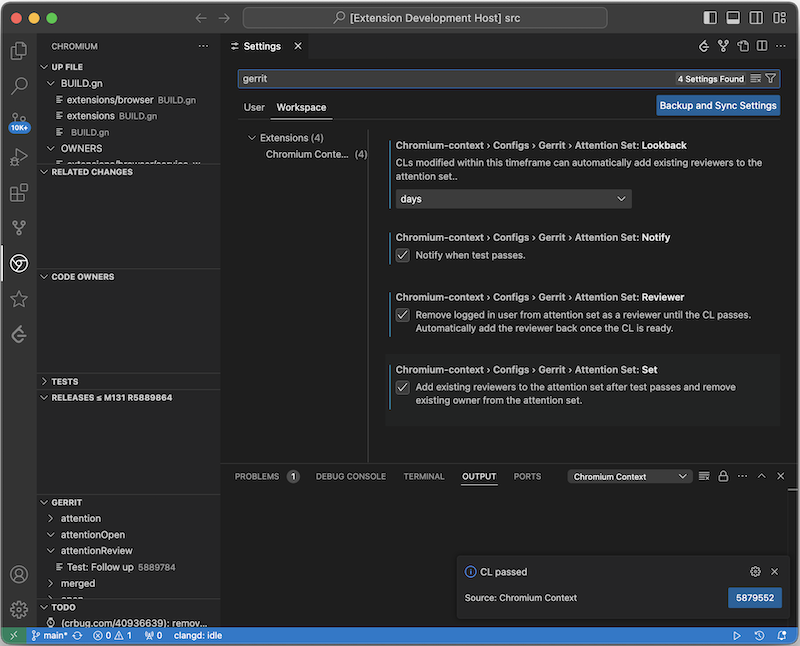Clear the settings search input icon
Screen dimensions: 800x646
(x=756, y=79)
